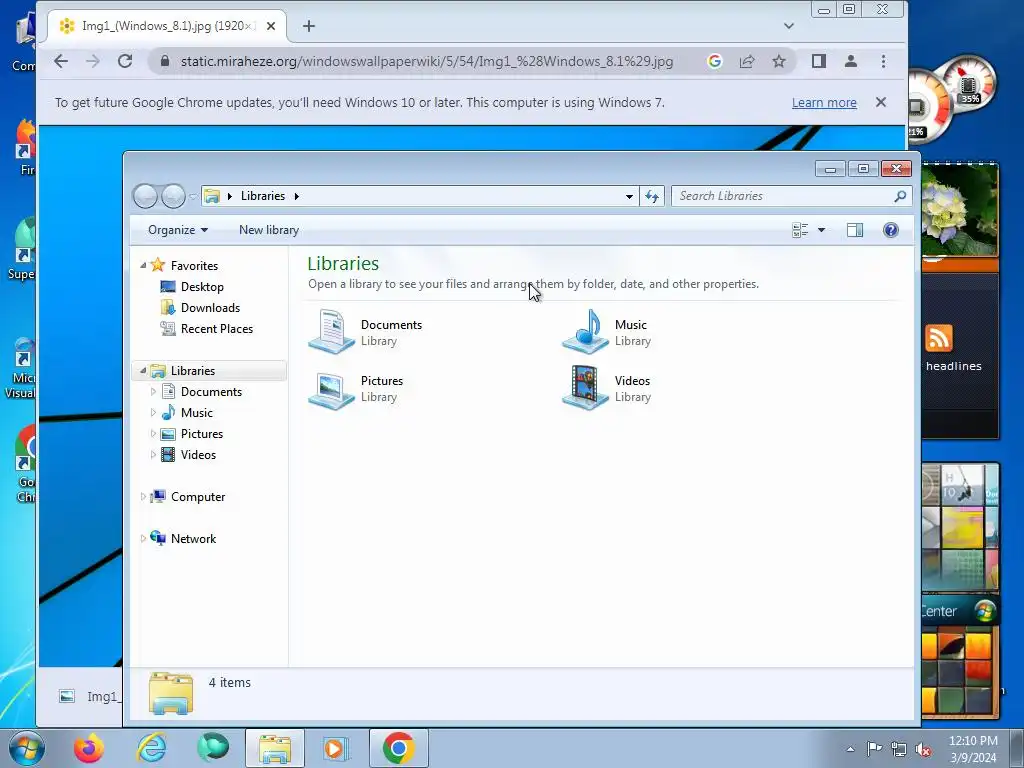Open the Chrome profile icon
This screenshot has height=768, width=1024.
point(850,61)
